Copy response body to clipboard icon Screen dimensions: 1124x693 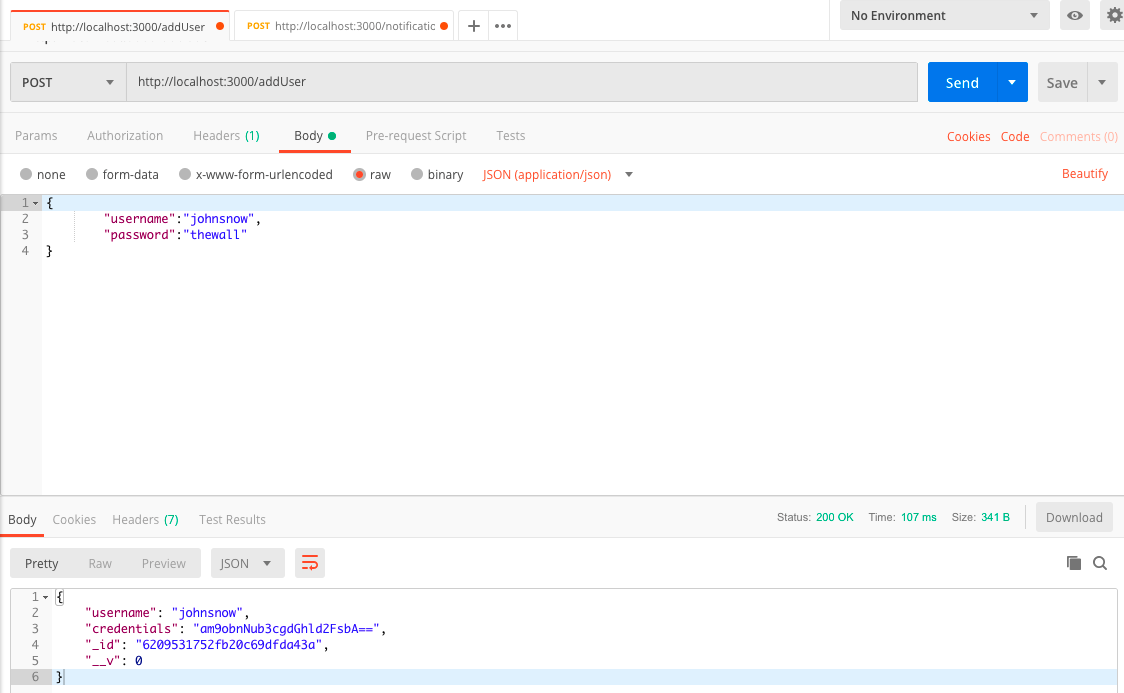(x=1073, y=563)
